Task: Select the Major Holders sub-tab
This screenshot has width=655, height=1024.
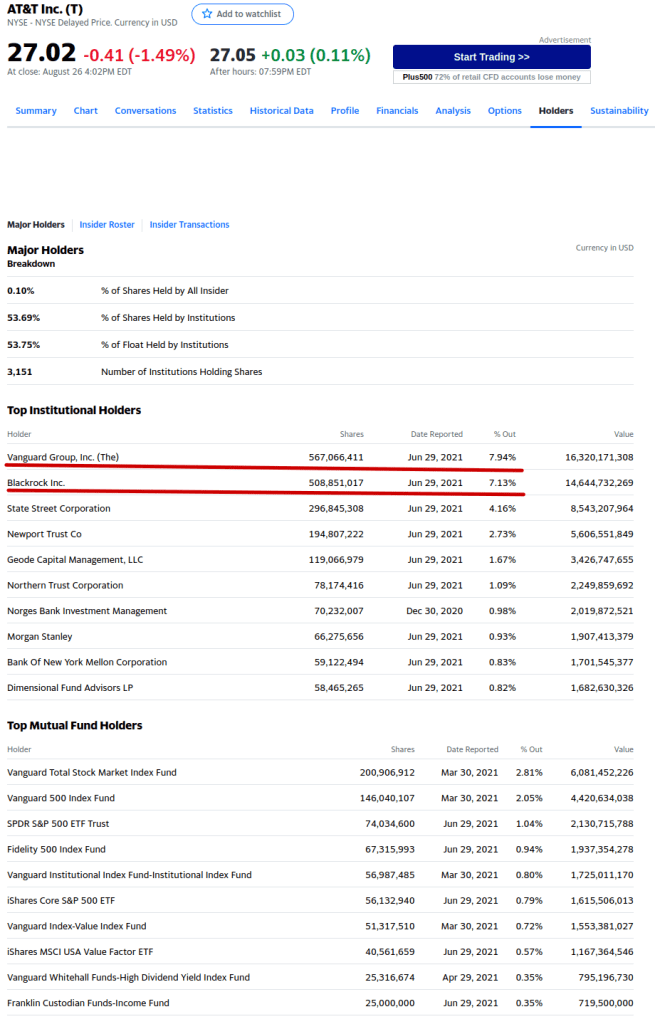Action: [x=36, y=225]
